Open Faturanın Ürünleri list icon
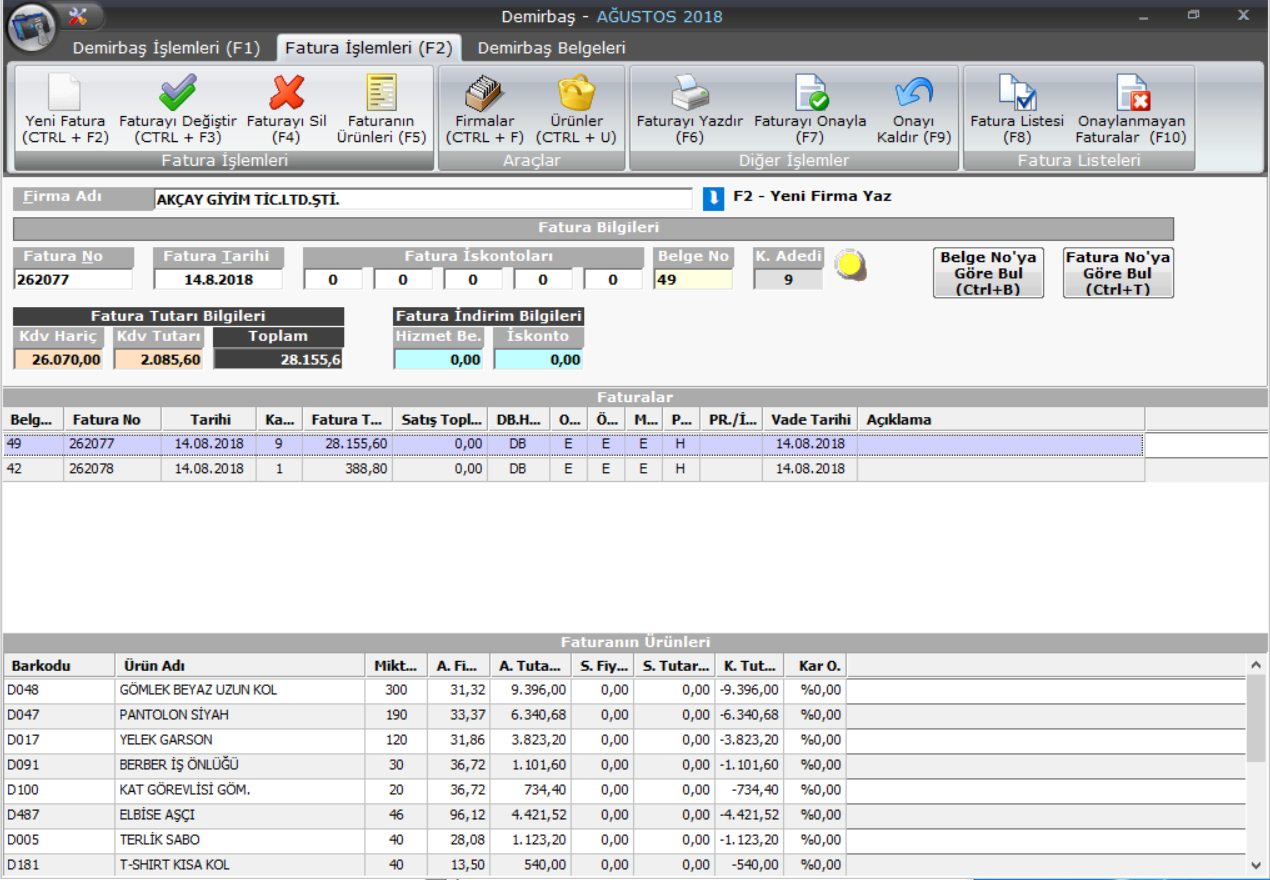 click(x=380, y=93)
